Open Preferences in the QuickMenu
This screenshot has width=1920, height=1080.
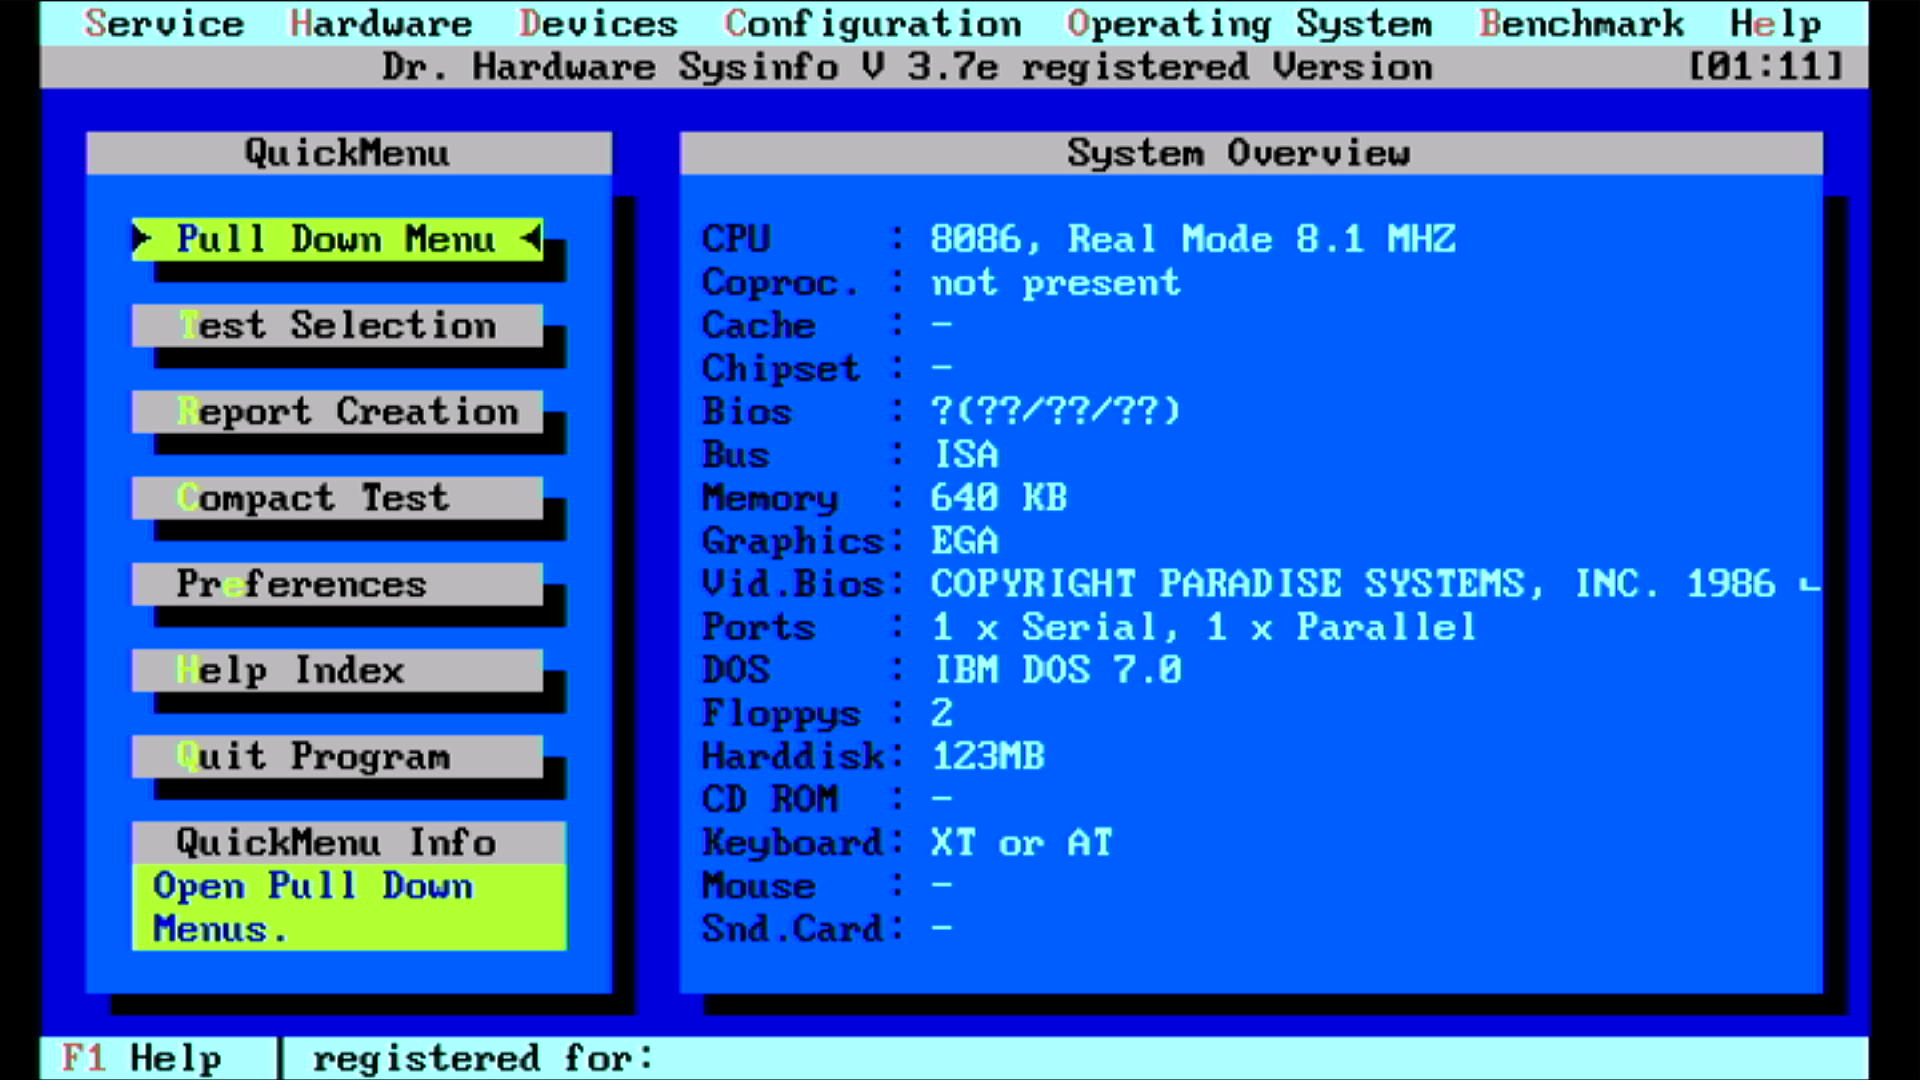click(337, 584)
